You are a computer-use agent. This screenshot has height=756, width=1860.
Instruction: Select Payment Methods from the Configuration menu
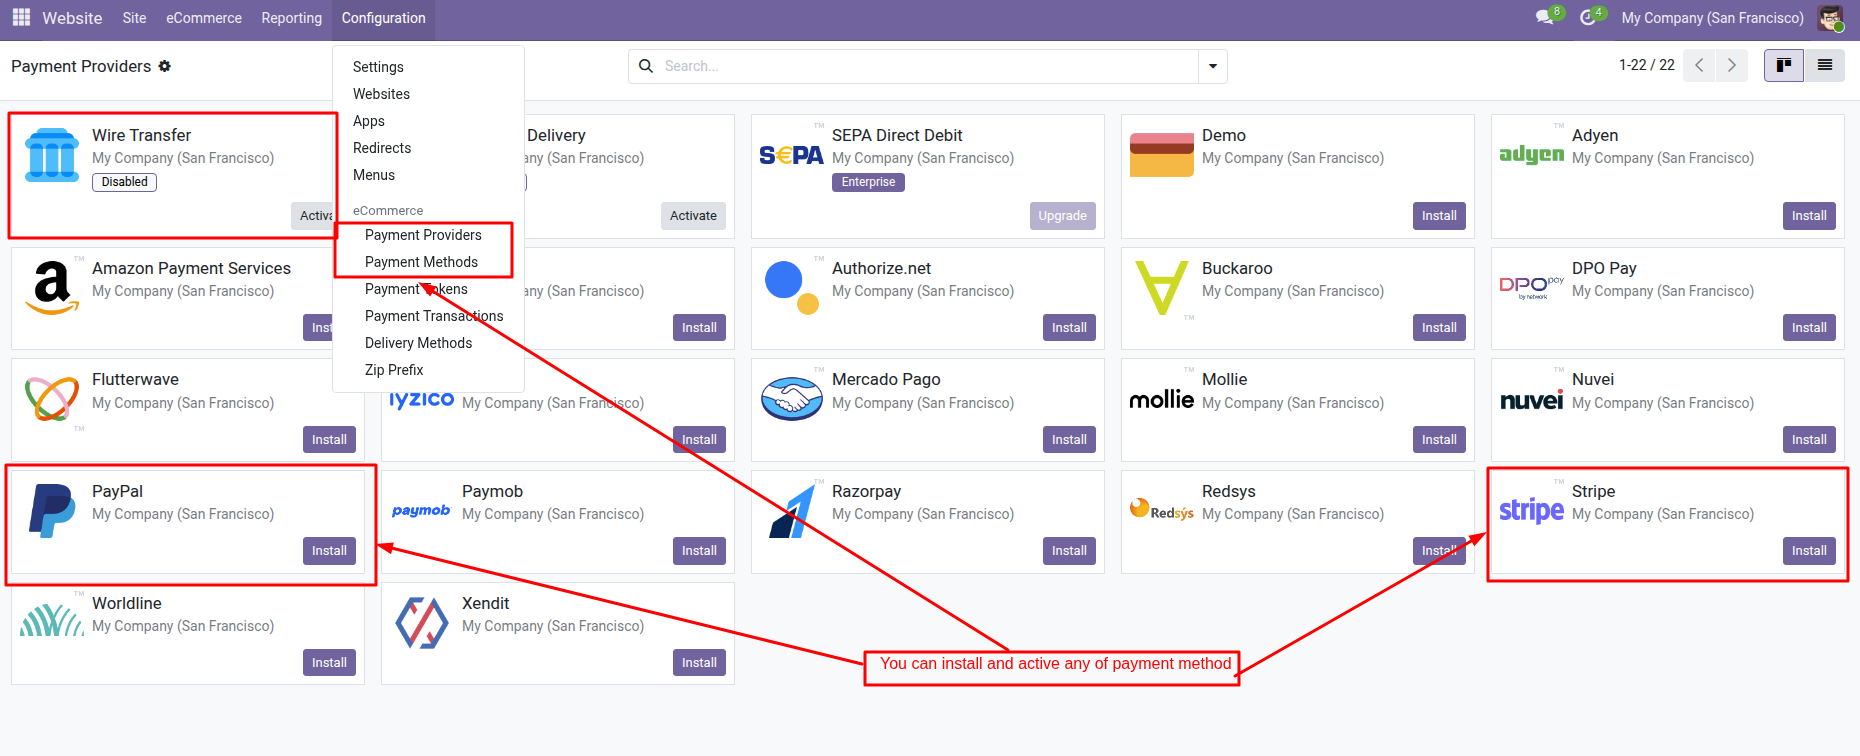(421, 262)
